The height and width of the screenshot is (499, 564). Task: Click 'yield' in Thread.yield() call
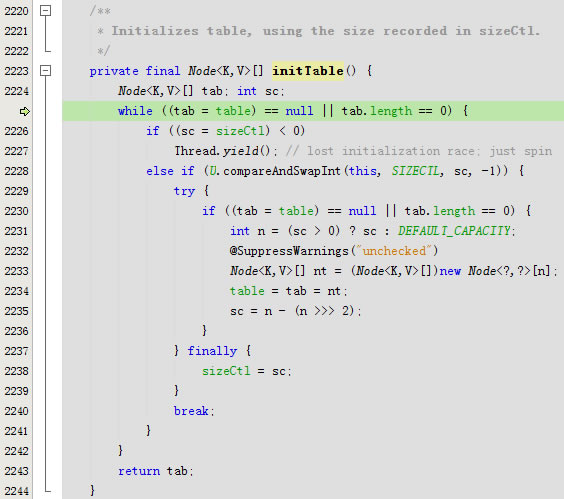click(x=240, y=151)
